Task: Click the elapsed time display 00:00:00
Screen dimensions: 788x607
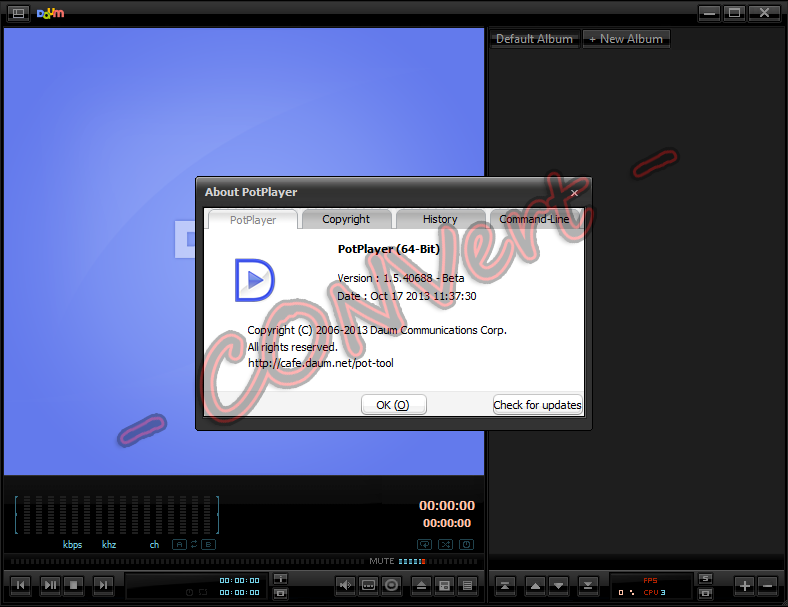Action: tap(447, 505)
